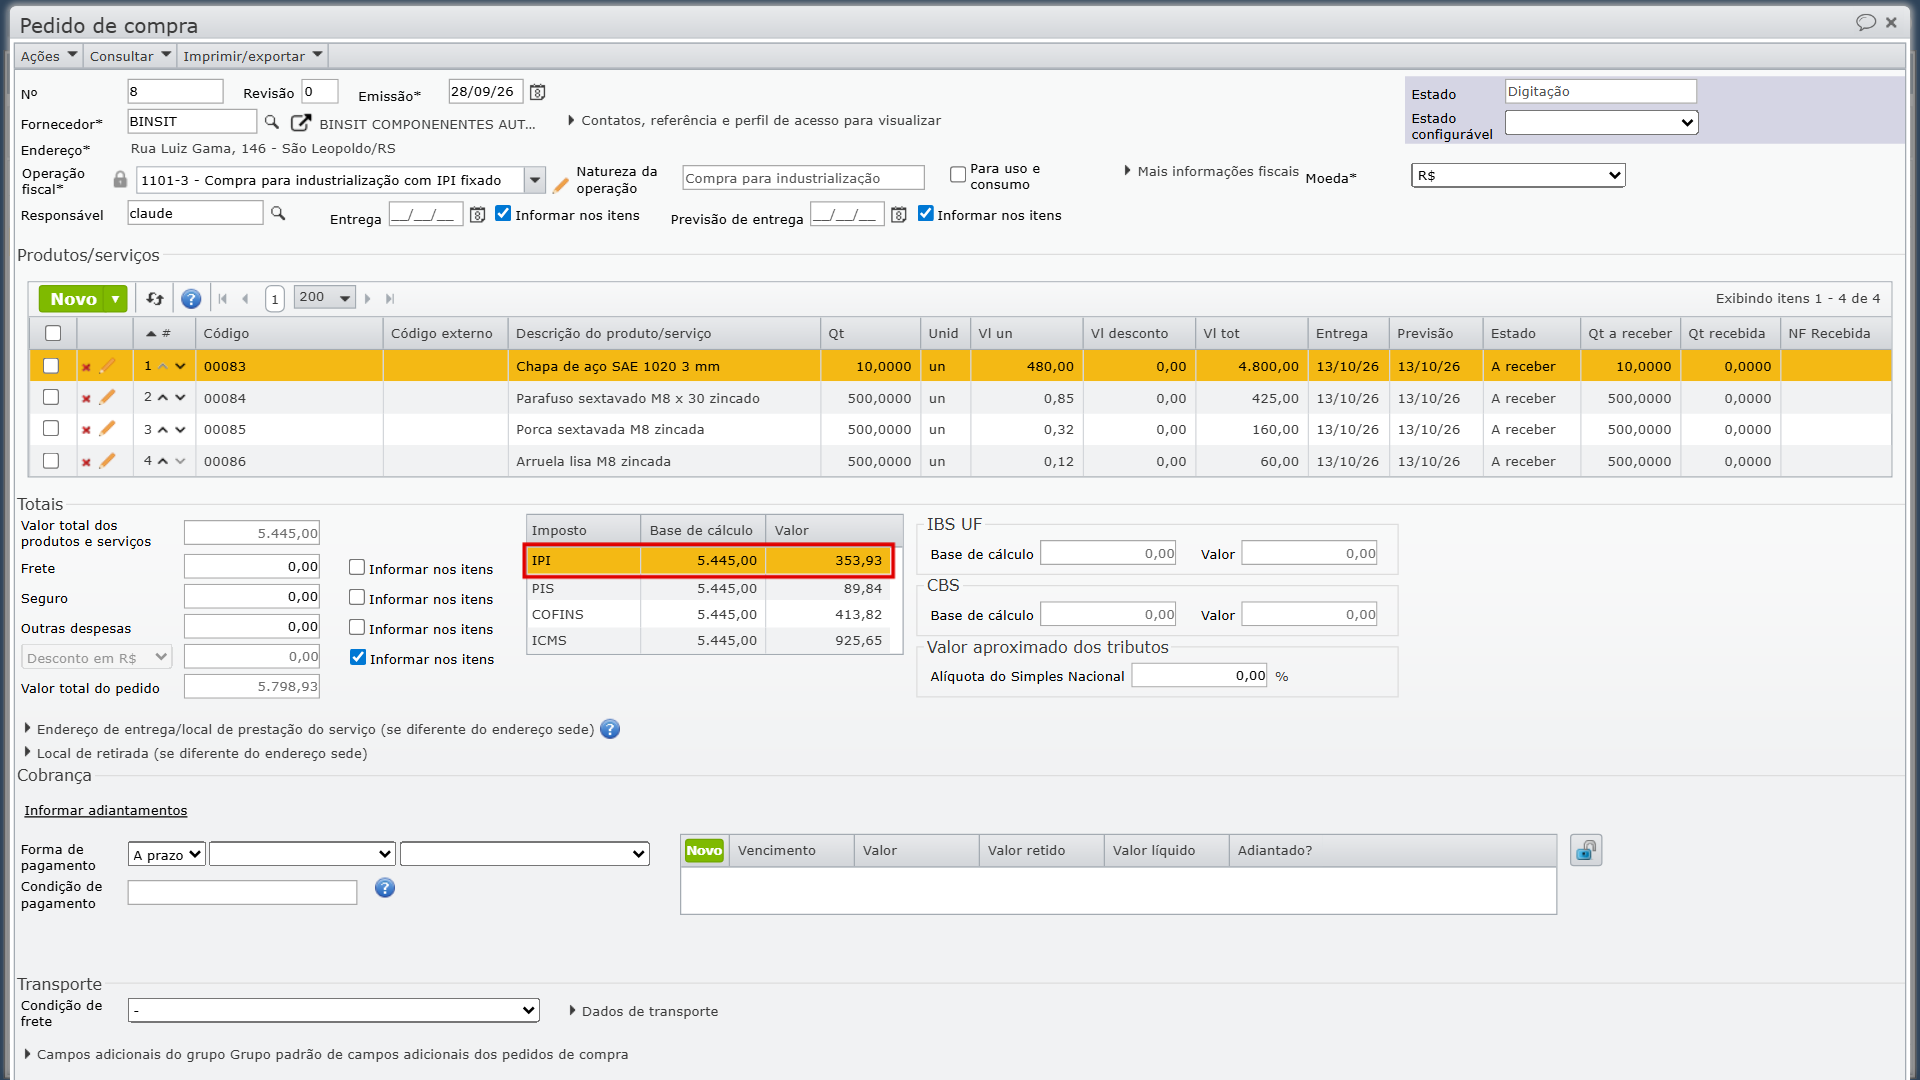Open the Forma de pagamento A prazo dropdown
This screenshot has height=1080, width=1920.
point(167,854)
